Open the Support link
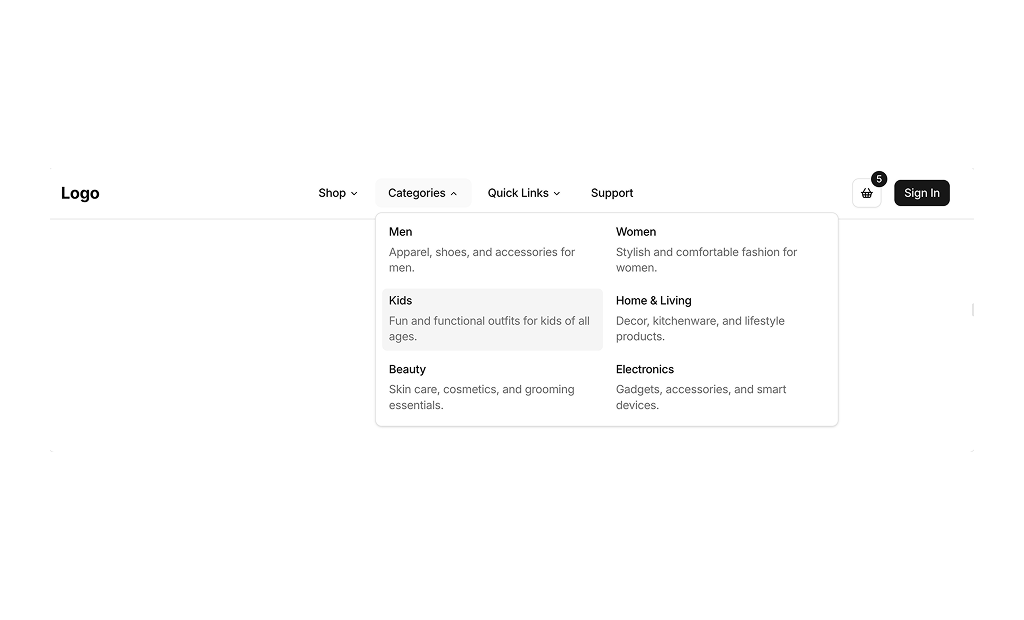Viewport: 1024px width, 620px height. [612, 193]
